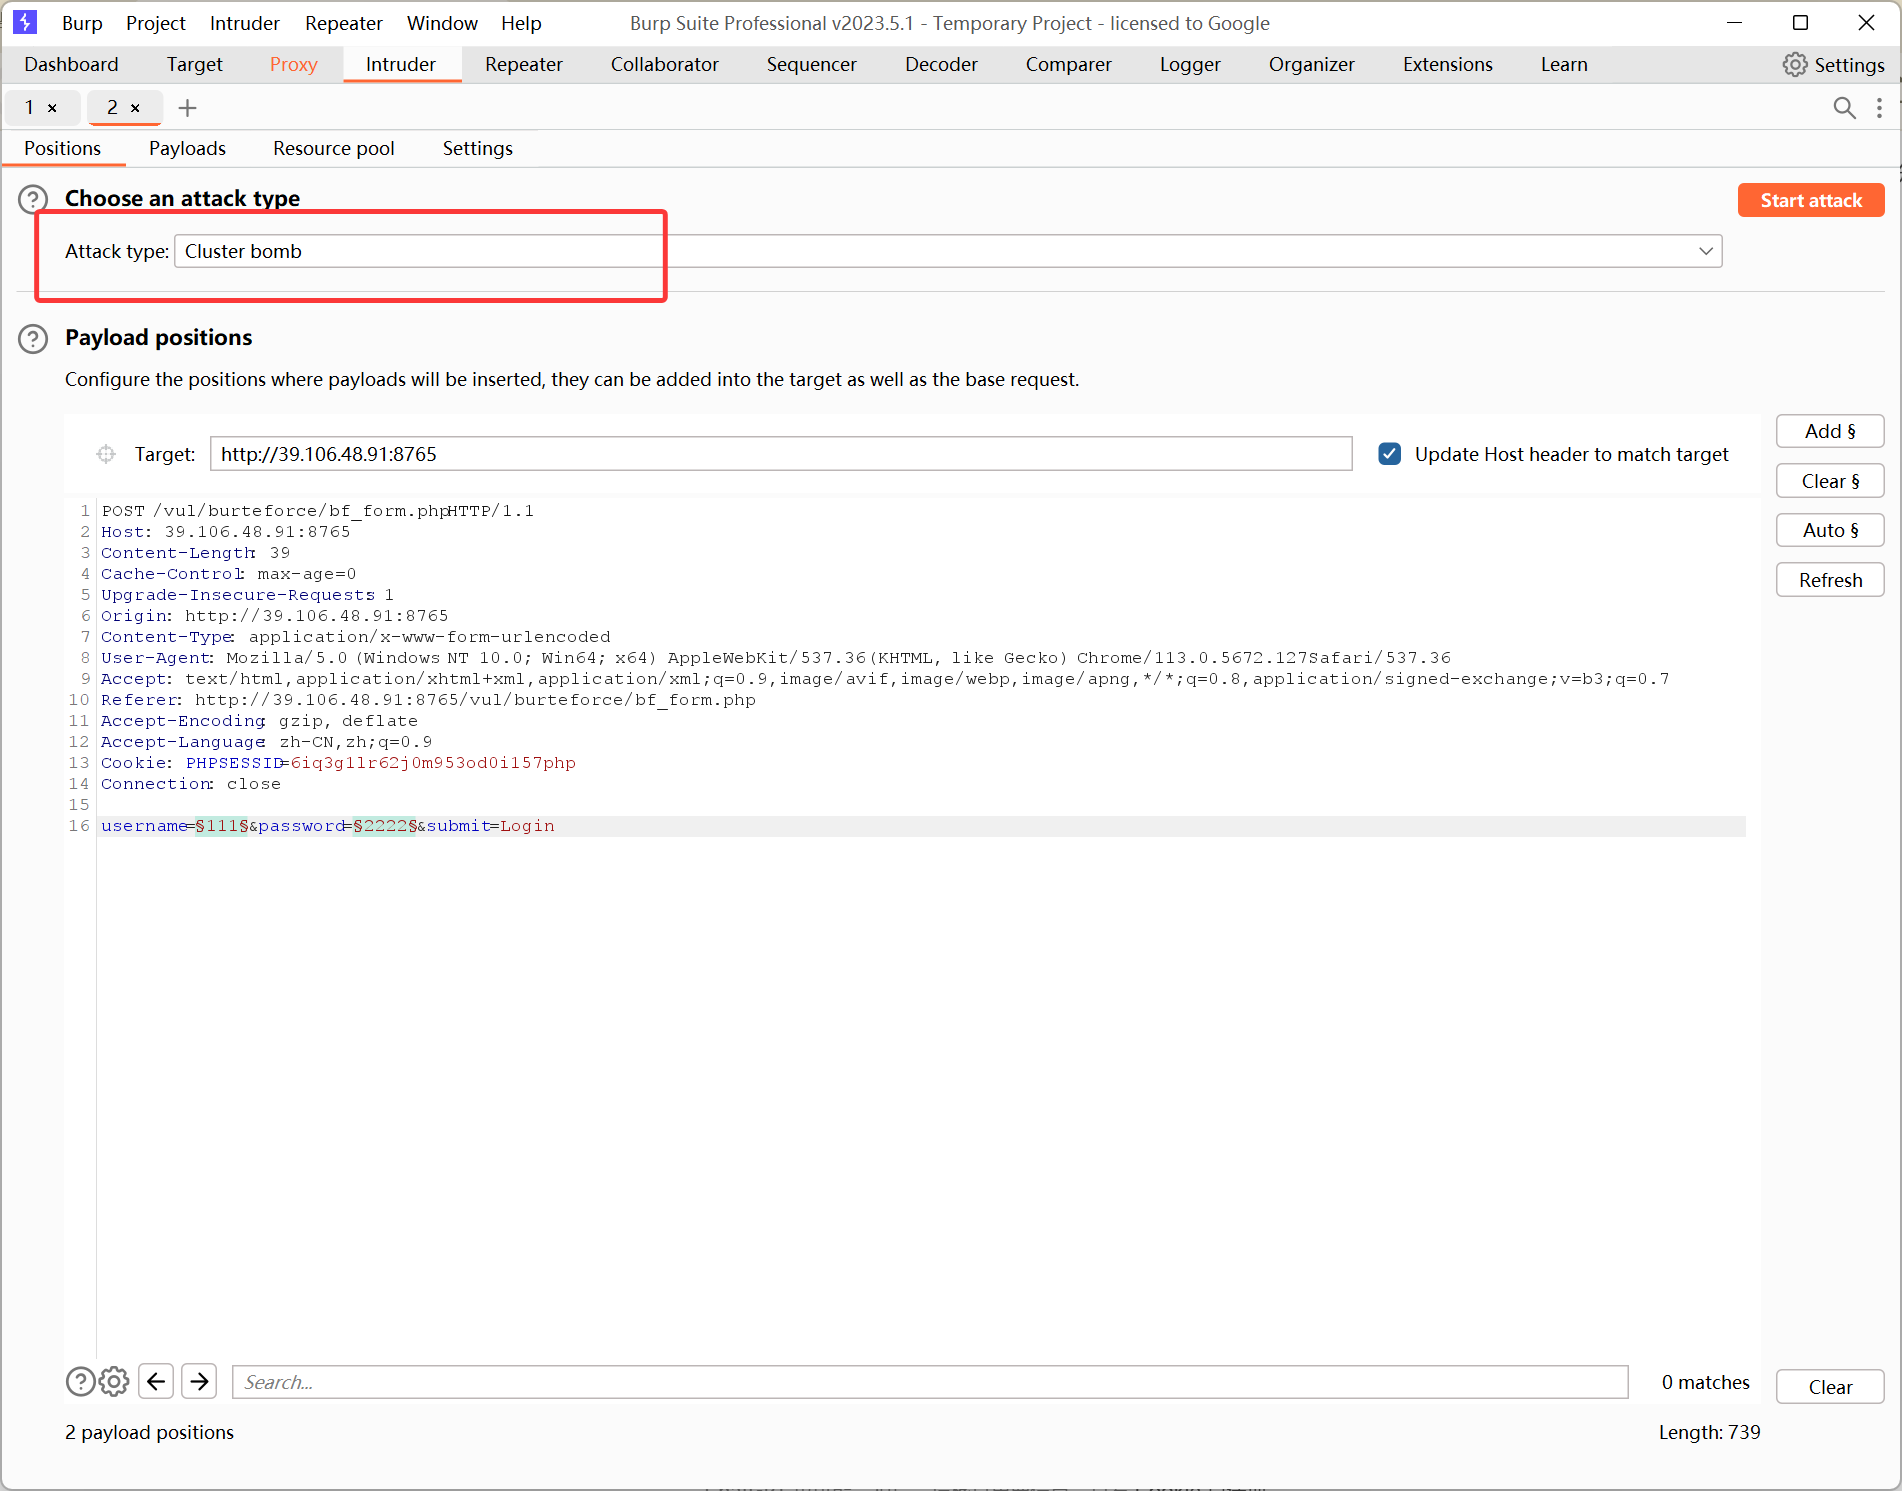Open the Payloads sub-tab
Viewport: 1902px width, 1491px height.
coord(187,148)
